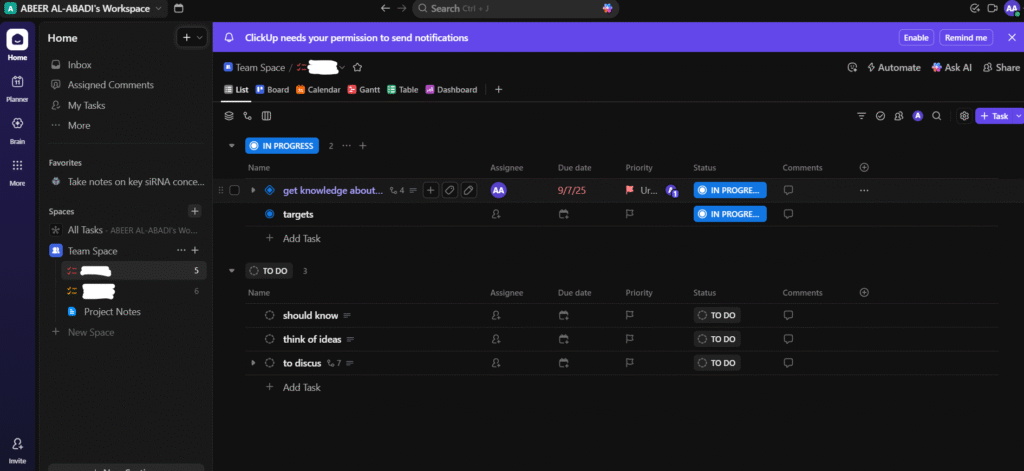The height and width of the screenshot is (471, 1024).
Task: Tick the checkbox beside 'get knowledge about' task
Action: click(x=234, y=190)
